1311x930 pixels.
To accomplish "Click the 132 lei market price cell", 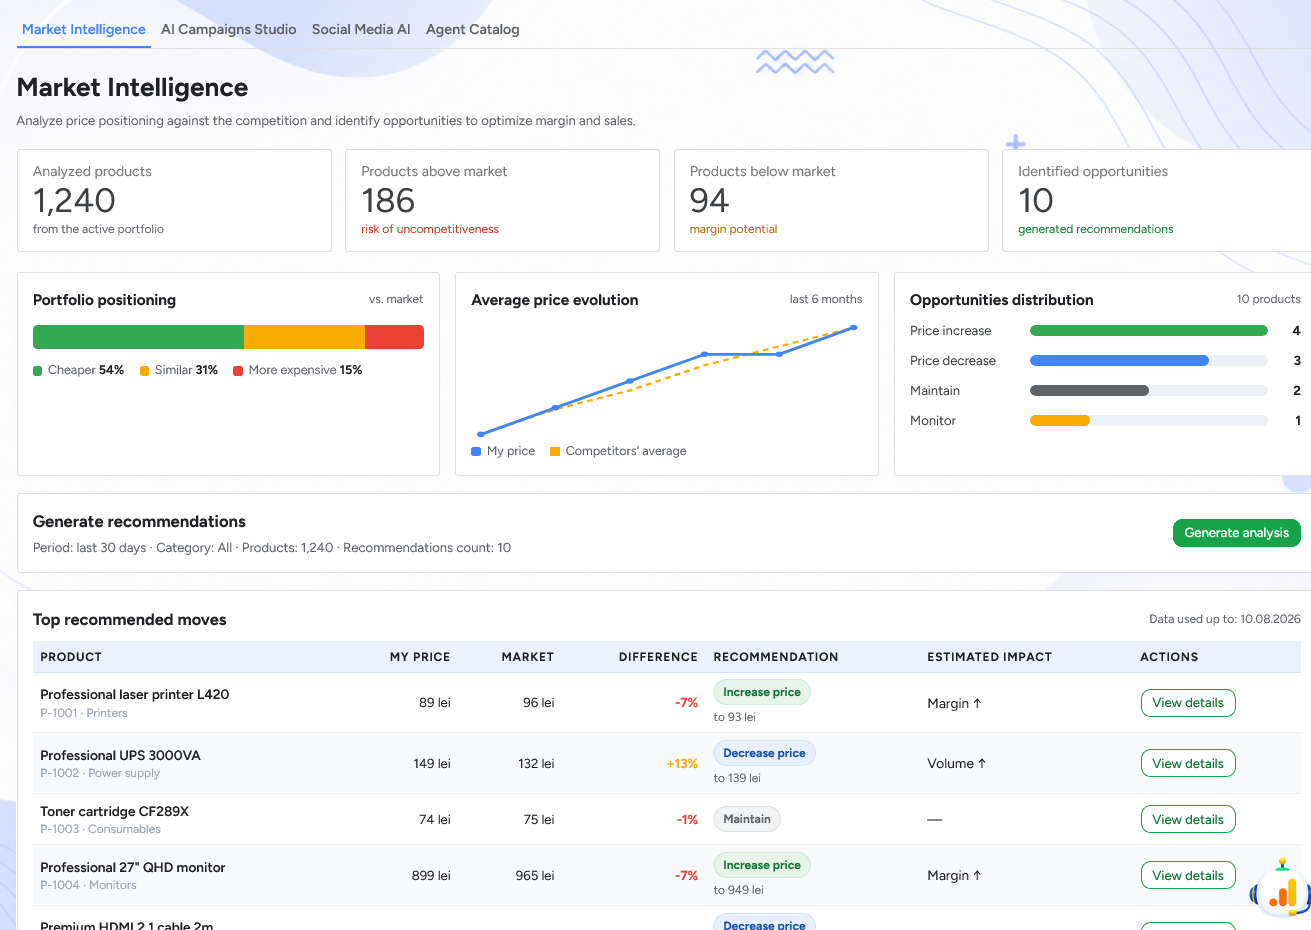I will [x=536, y=764].
